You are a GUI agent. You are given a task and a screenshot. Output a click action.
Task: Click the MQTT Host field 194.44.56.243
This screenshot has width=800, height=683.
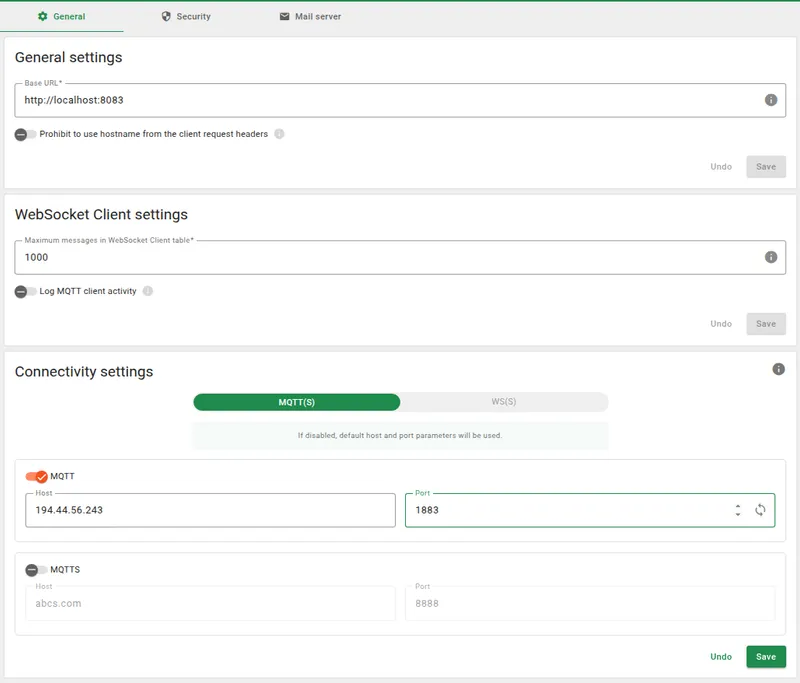click(x=210, y=510)
